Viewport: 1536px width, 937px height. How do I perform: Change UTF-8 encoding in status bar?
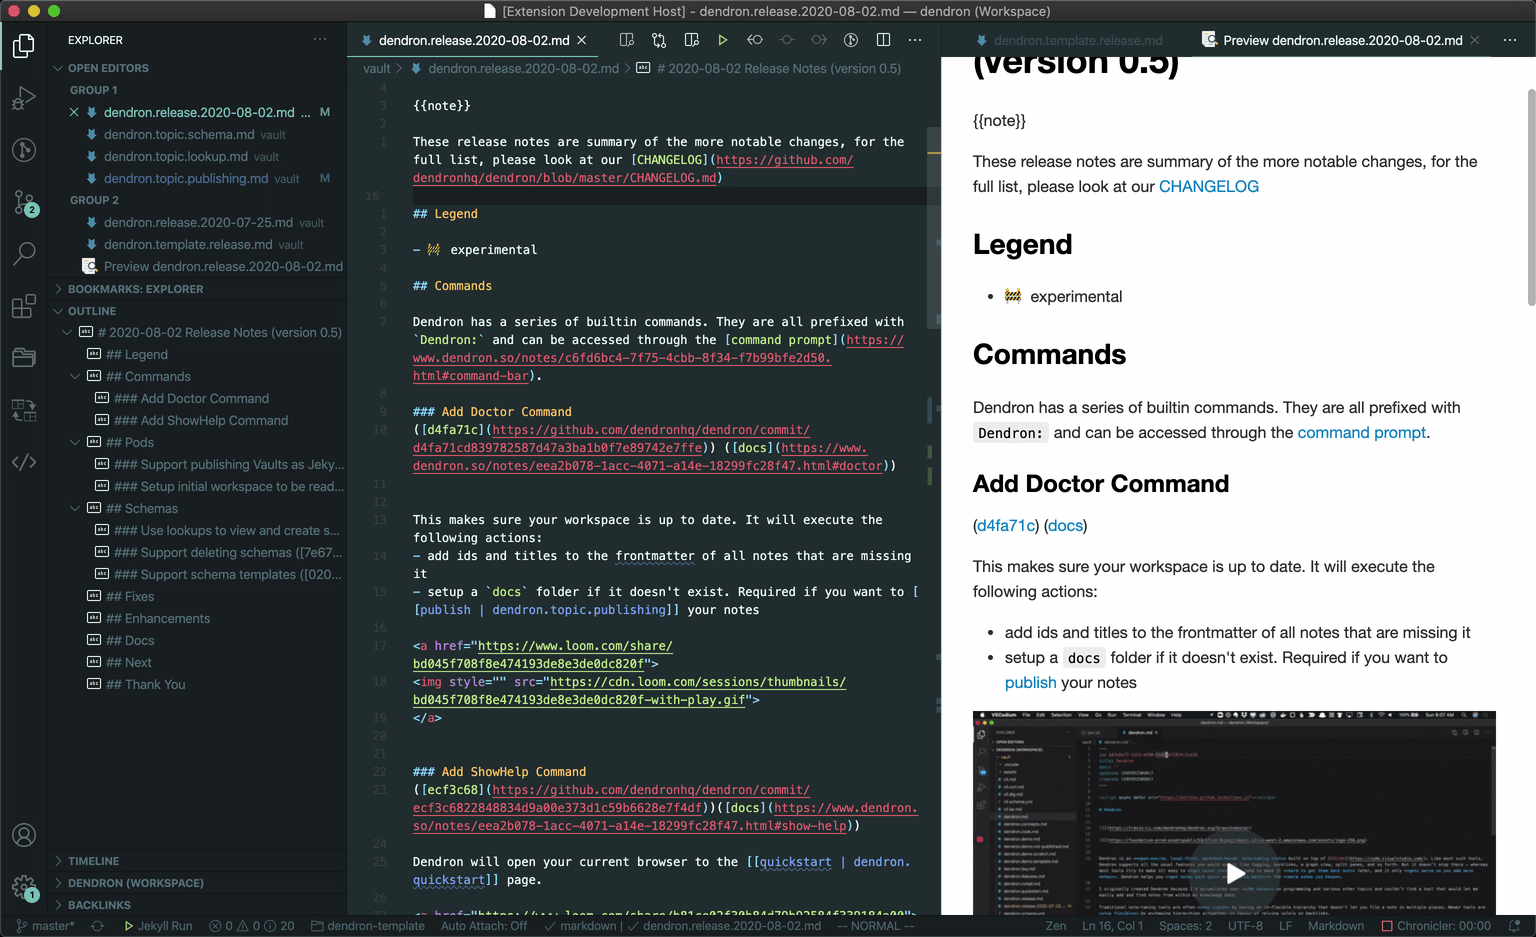[1245, 926]
